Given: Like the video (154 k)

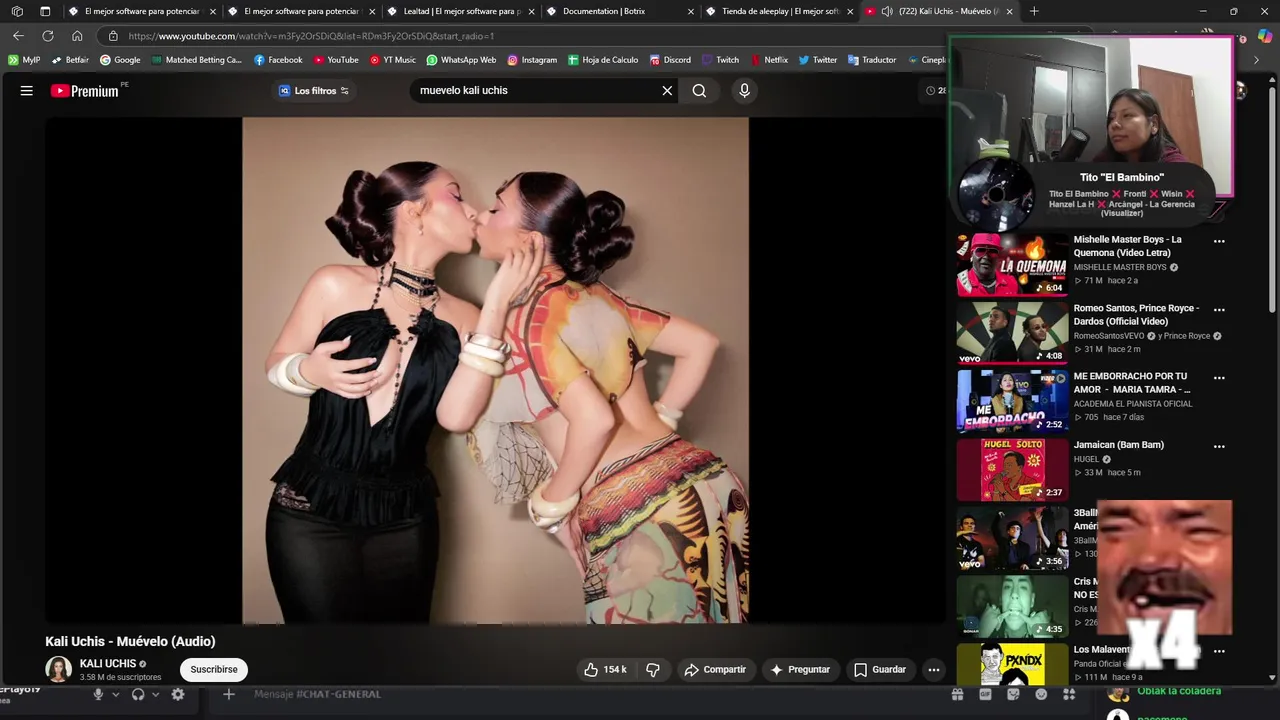Looking at the screenshot, I should pos(605,669).
